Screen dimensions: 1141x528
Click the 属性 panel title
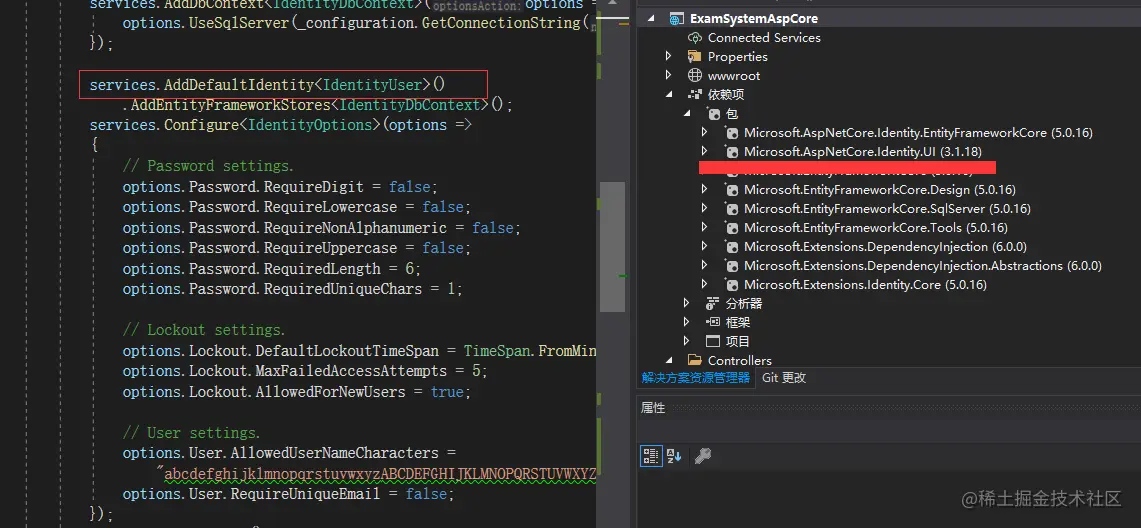653,408
